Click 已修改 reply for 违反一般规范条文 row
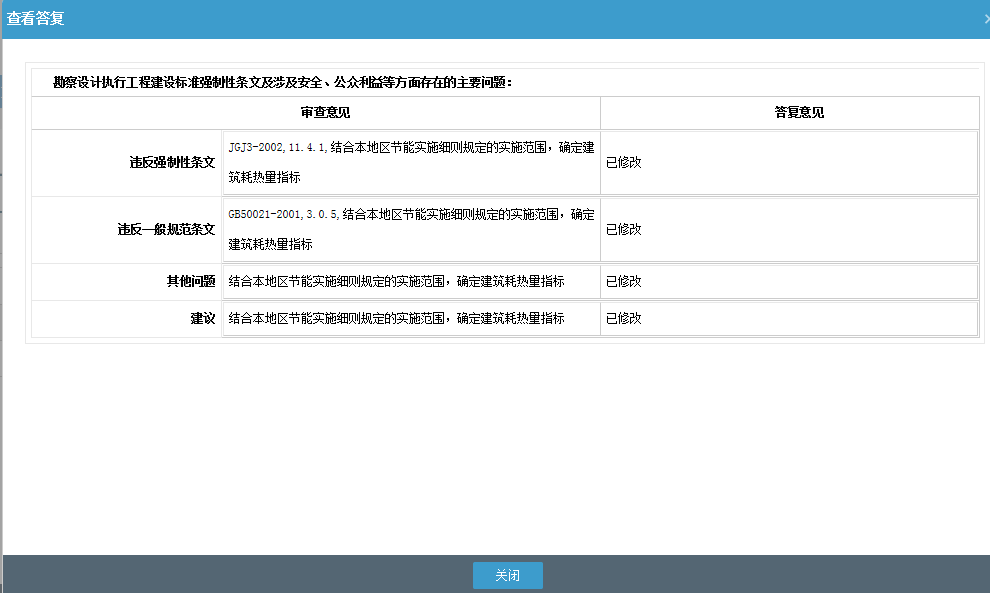Screen dimensions: 990x593 [x=623, y=229]
